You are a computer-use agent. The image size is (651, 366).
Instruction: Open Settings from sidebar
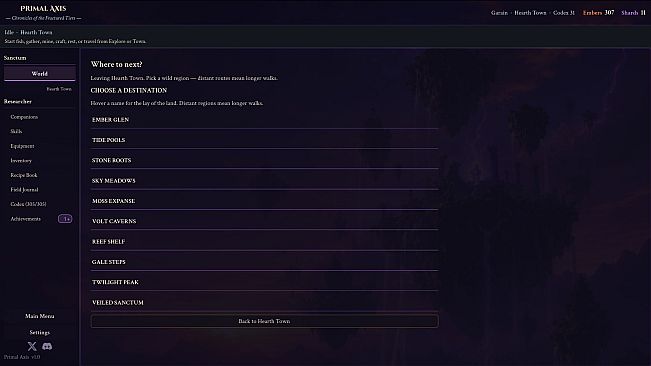(40, 332)
